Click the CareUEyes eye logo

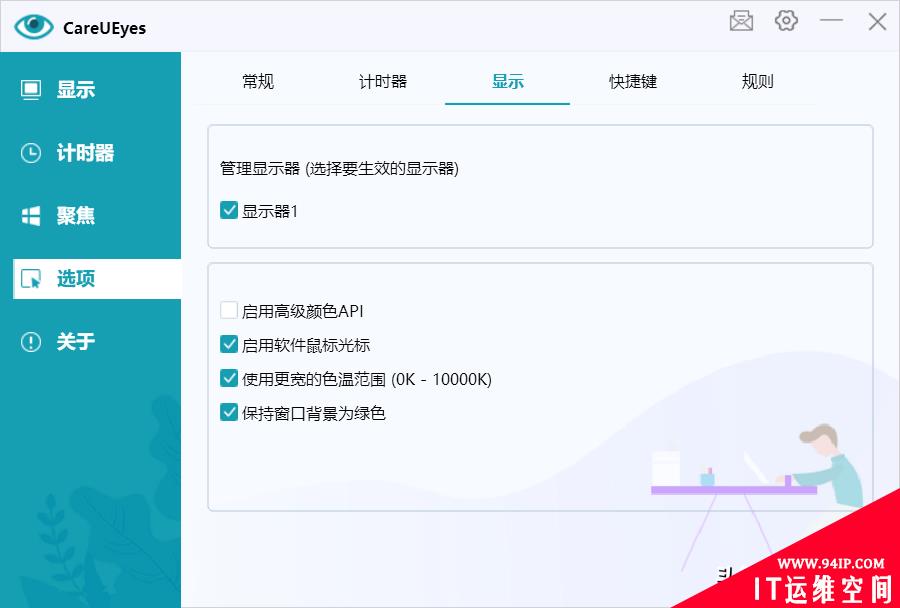[34, 26]
